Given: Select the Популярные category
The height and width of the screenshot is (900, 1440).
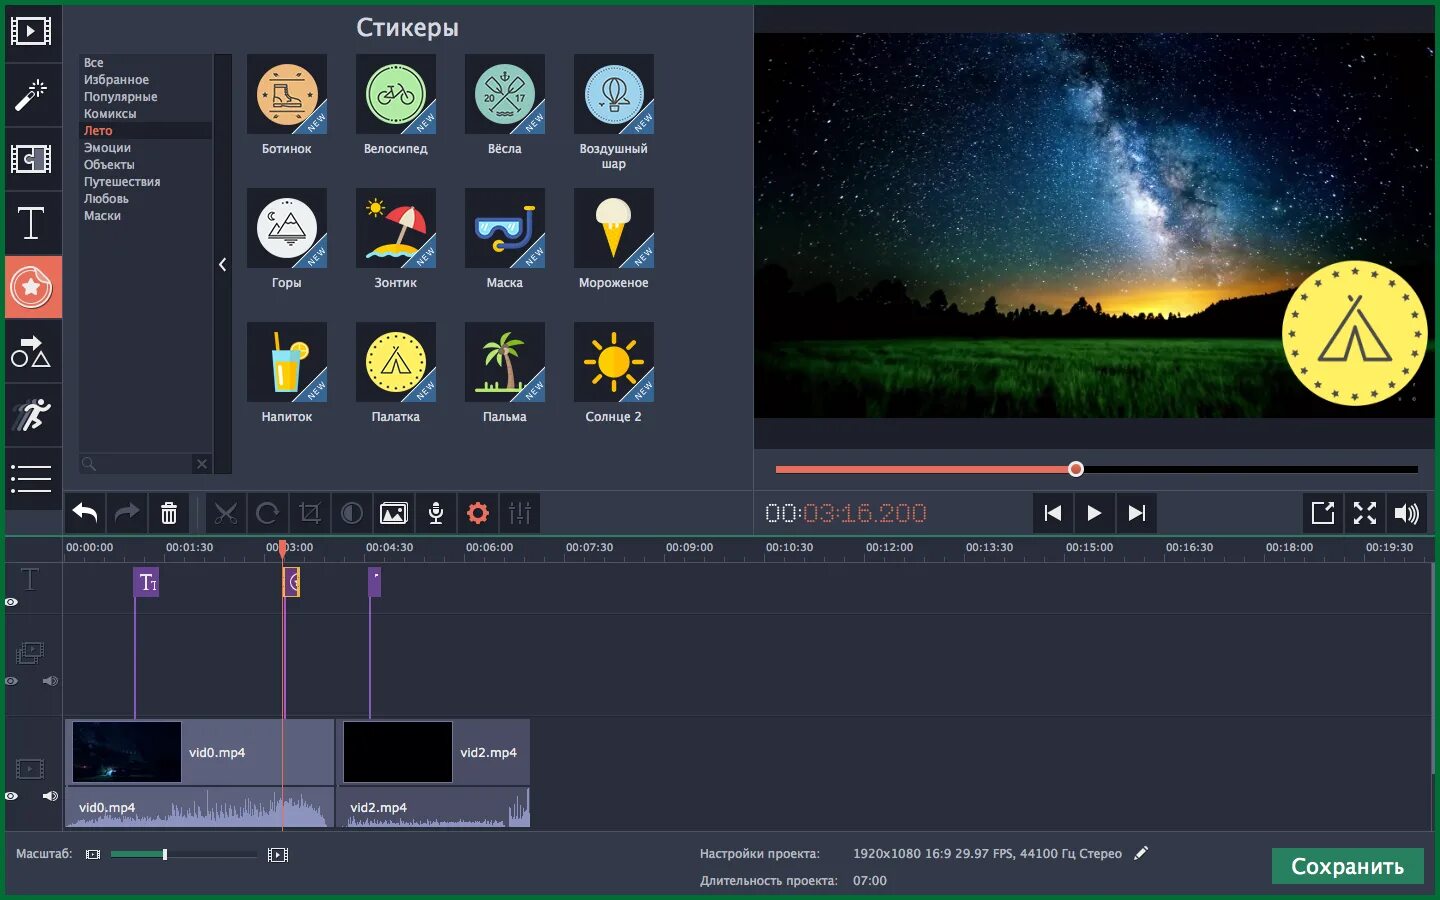Looking at the screenshot, I should click(x=120, y=97).
